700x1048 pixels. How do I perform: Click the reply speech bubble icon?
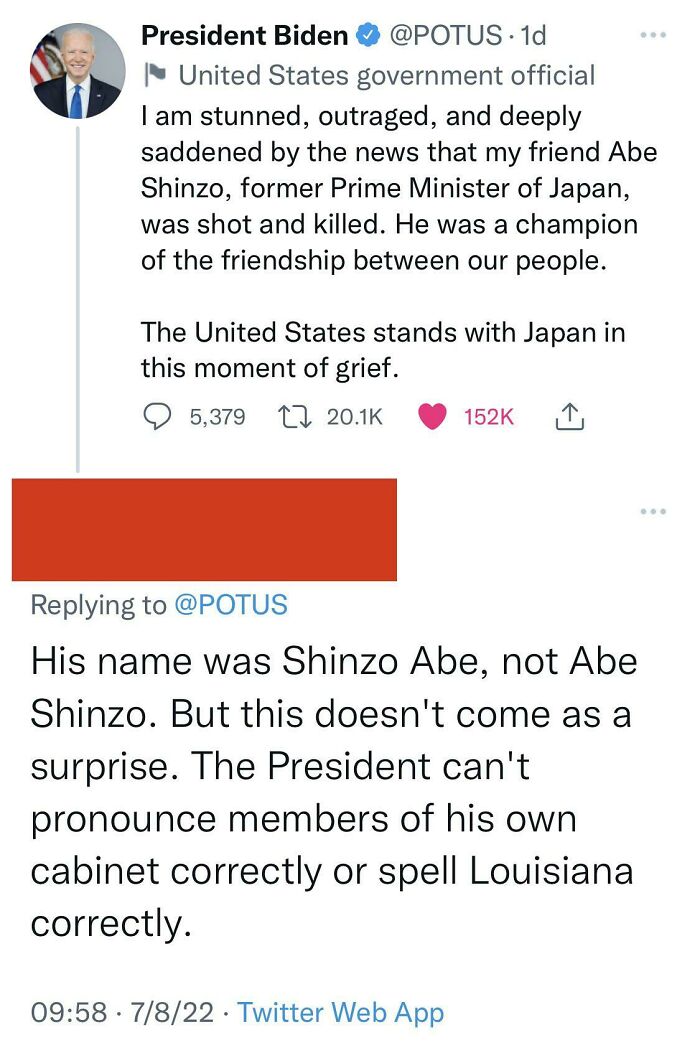158,416
